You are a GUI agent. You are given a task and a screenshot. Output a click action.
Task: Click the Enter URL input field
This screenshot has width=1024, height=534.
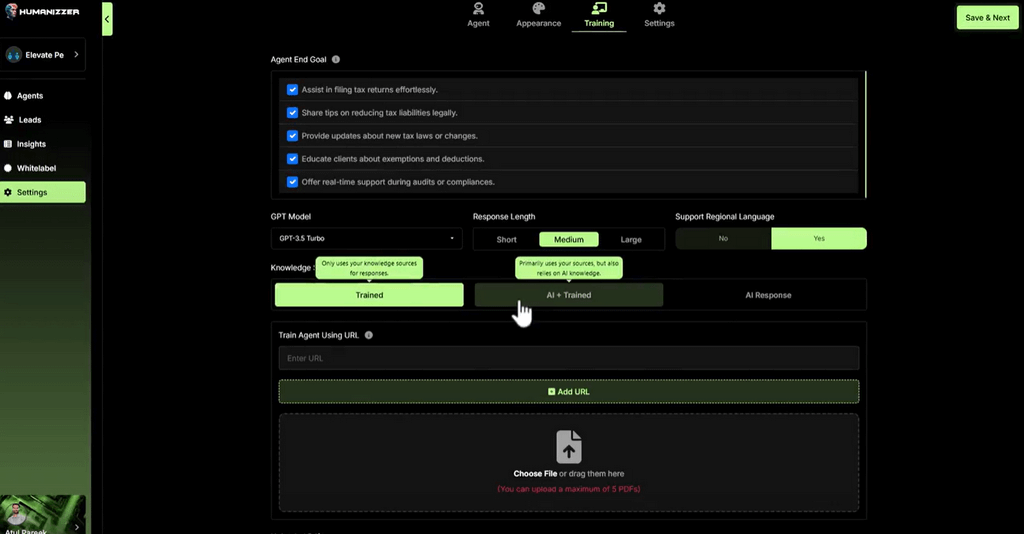click(x=568, y=358)
